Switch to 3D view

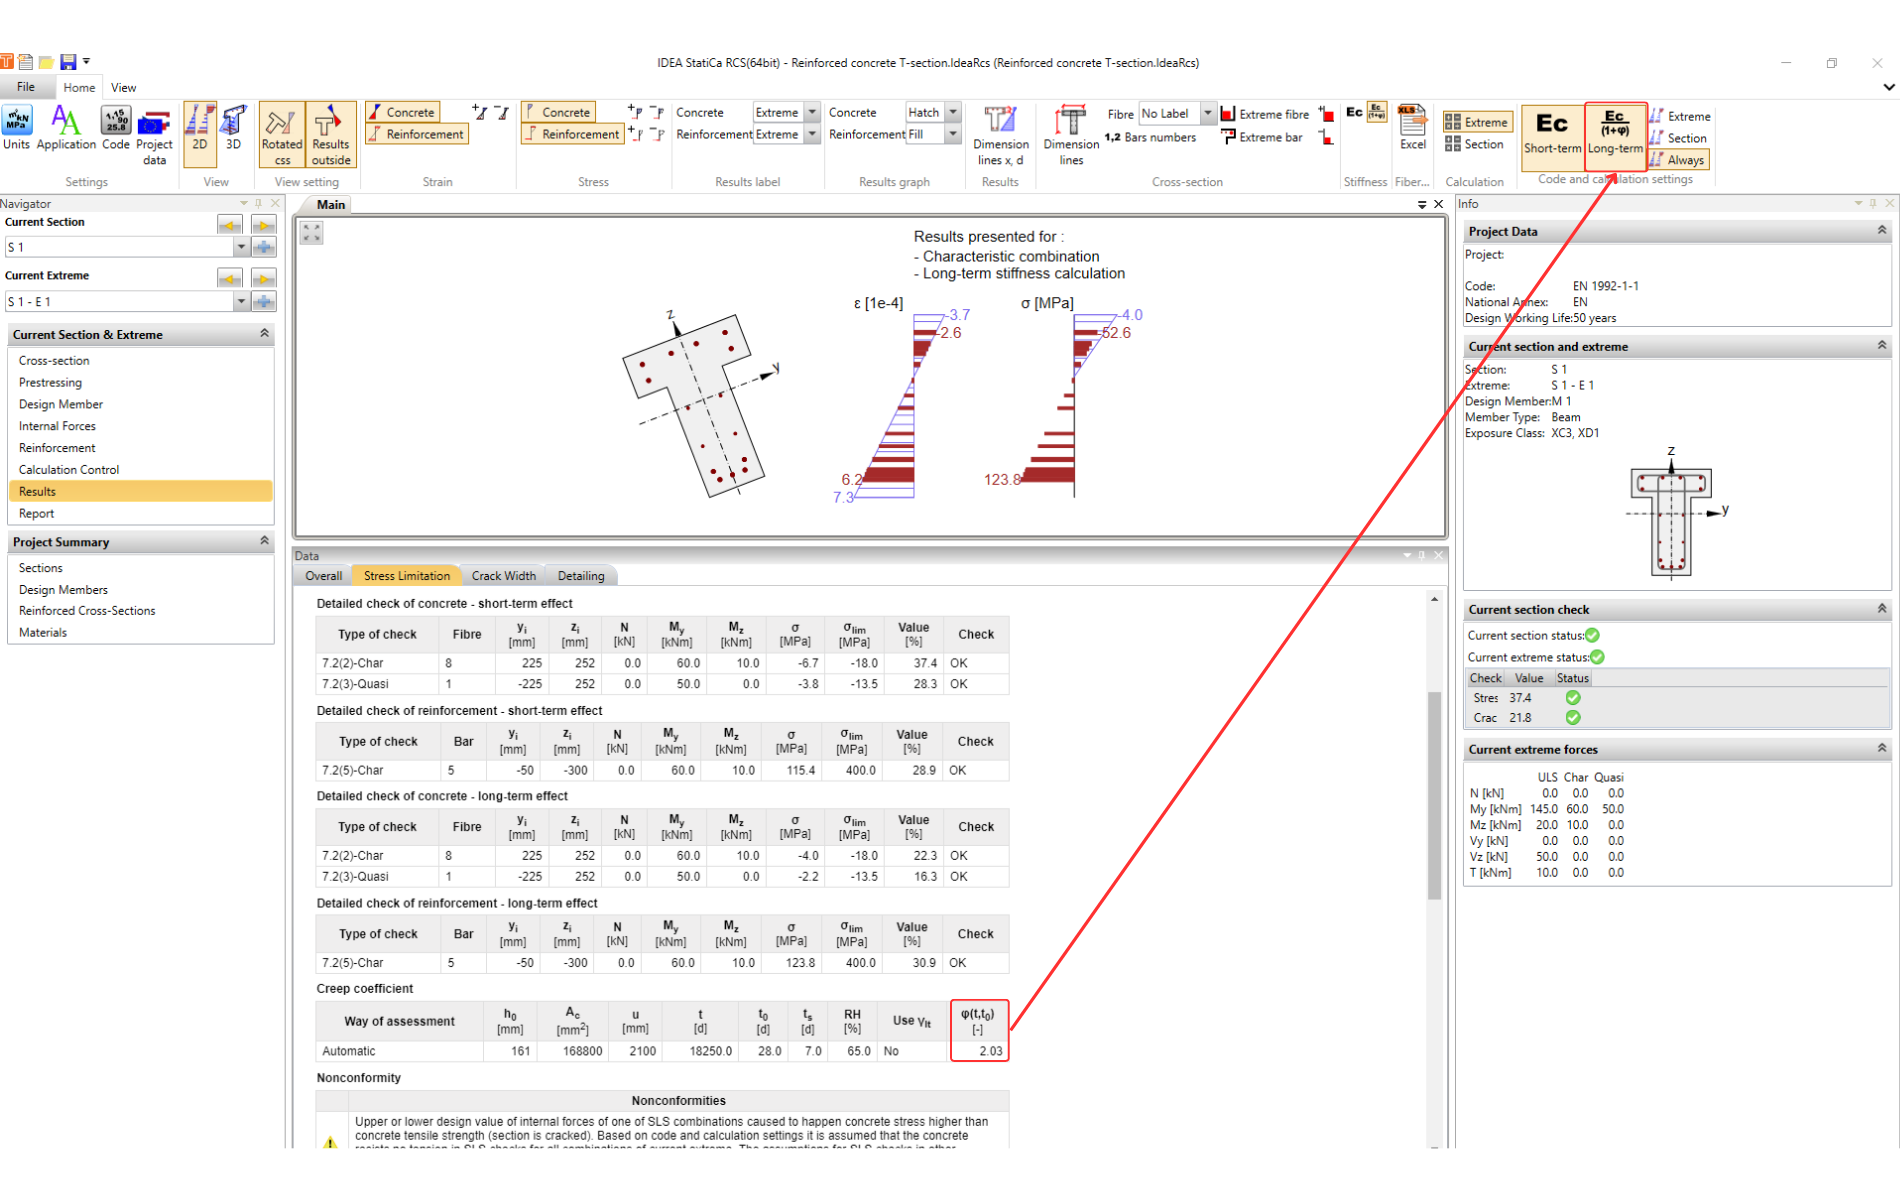point(233,128)
